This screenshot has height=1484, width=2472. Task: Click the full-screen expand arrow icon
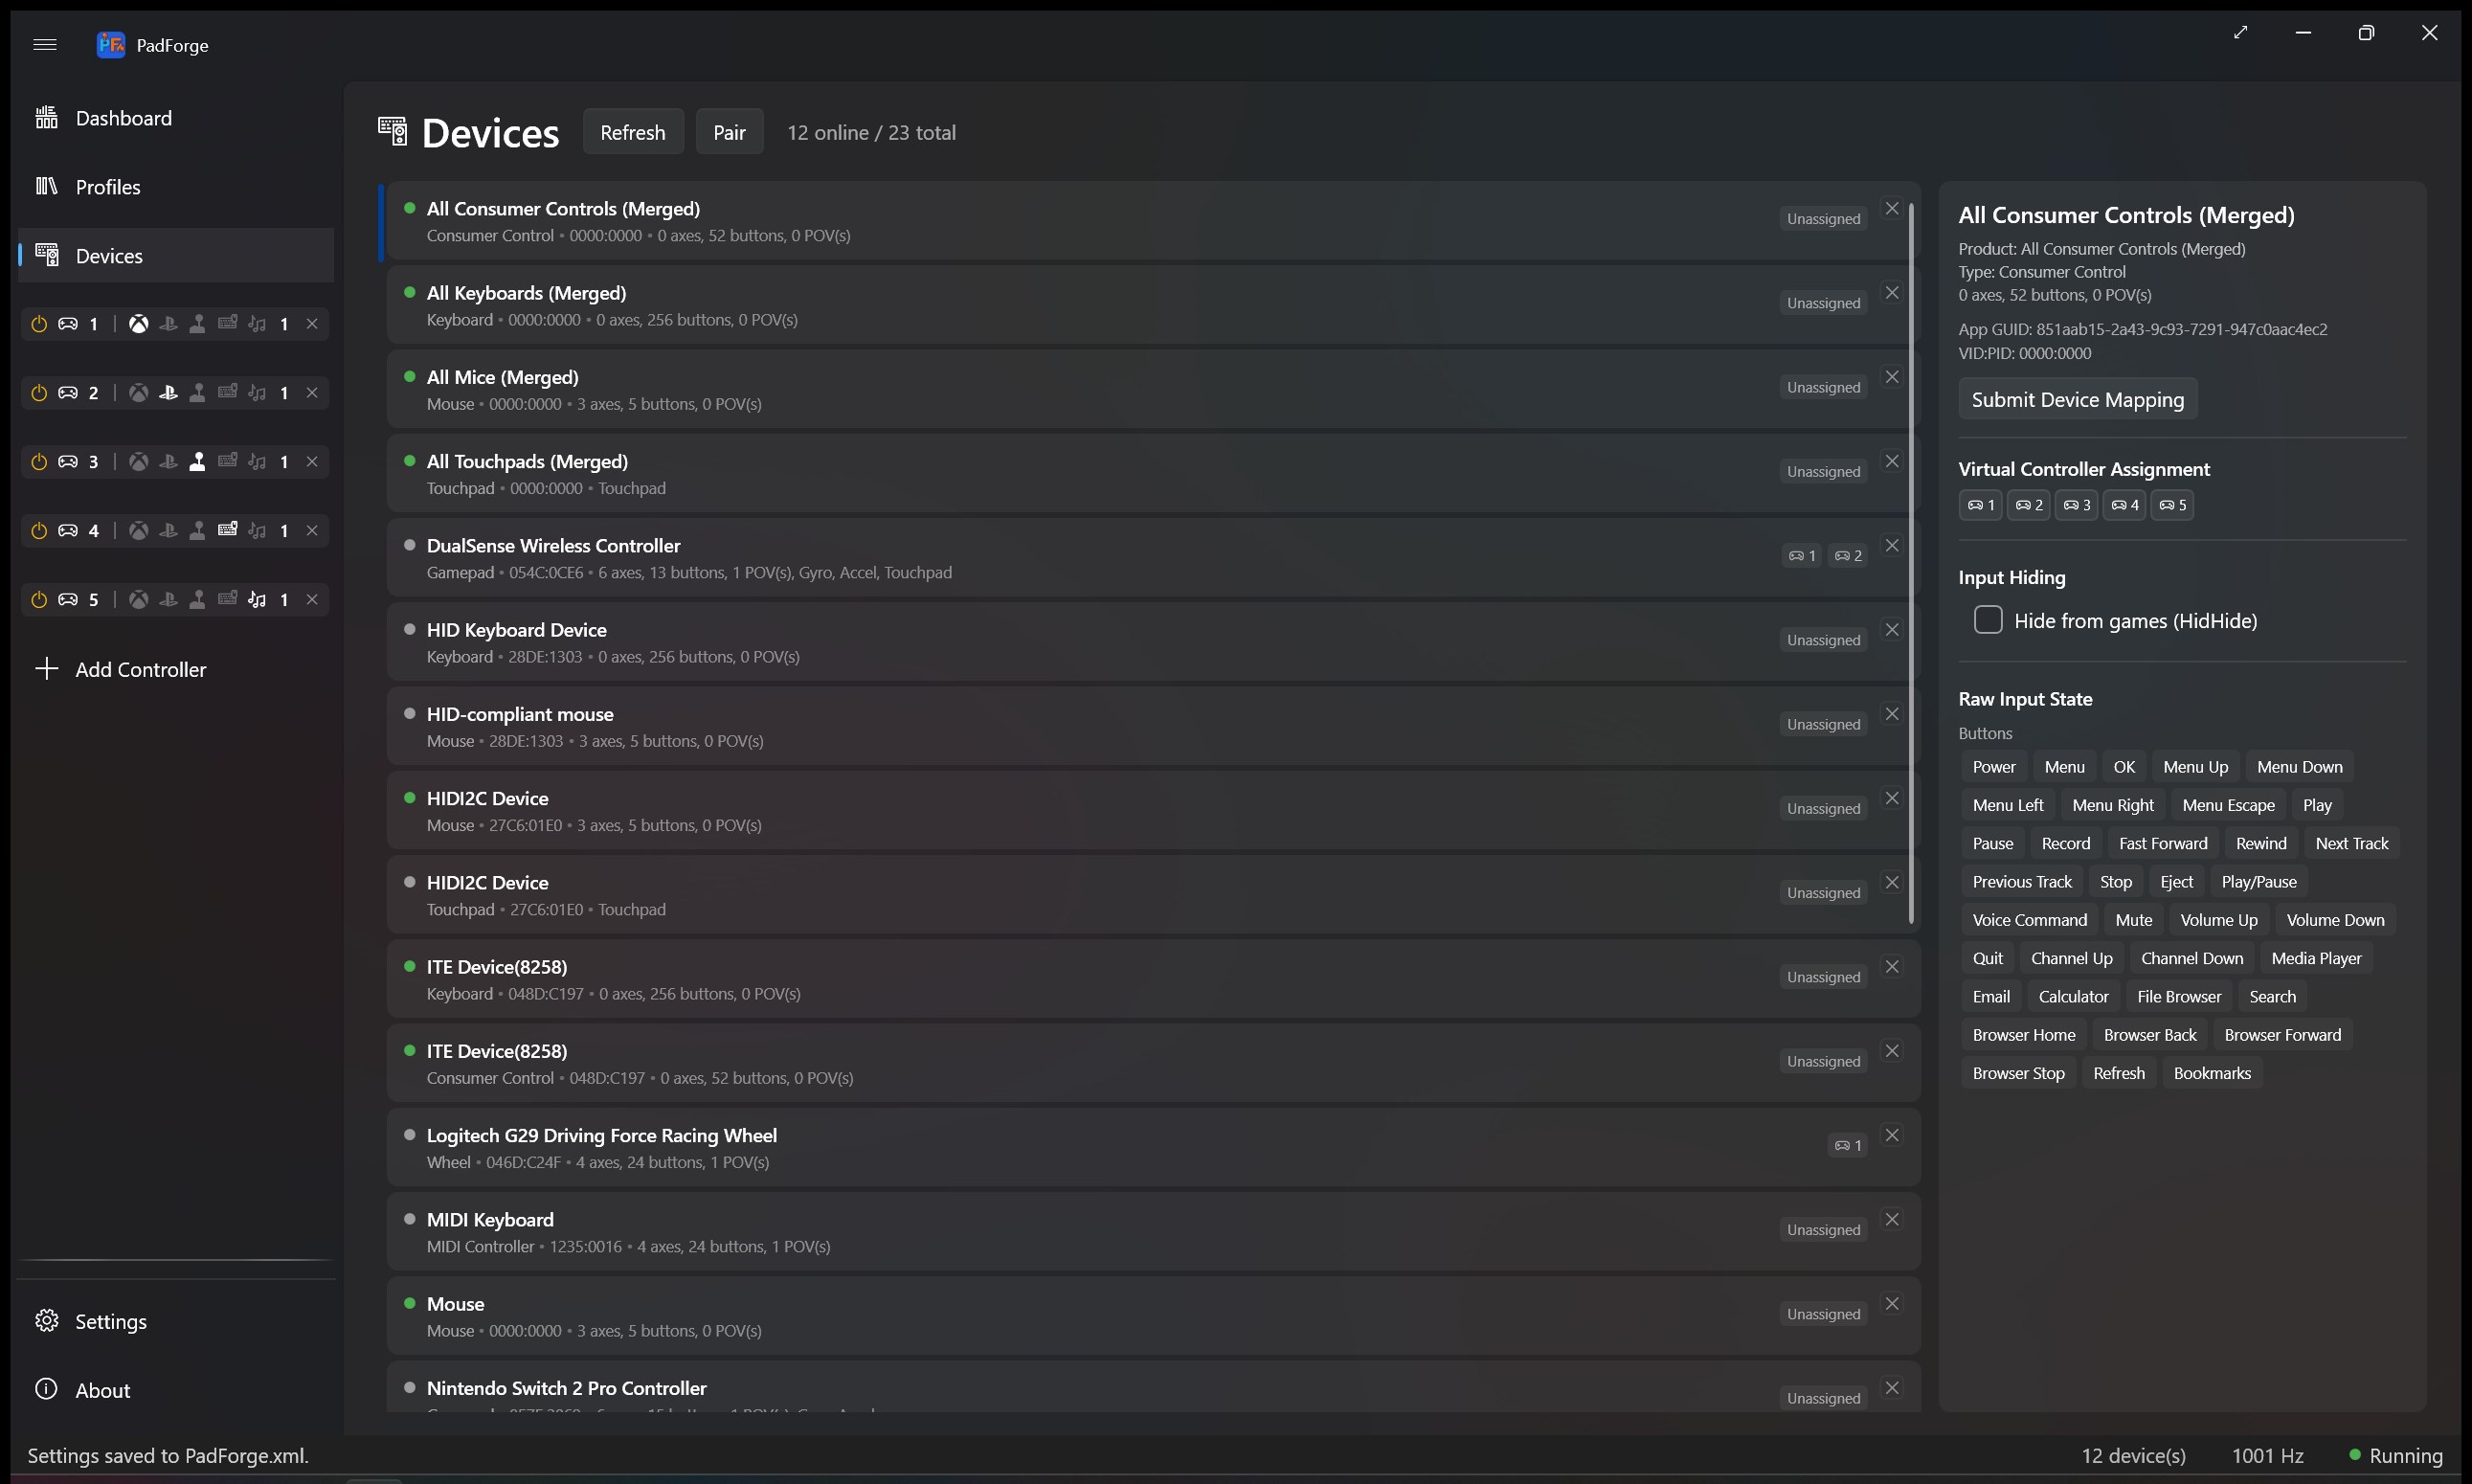tap(2241, 33)
